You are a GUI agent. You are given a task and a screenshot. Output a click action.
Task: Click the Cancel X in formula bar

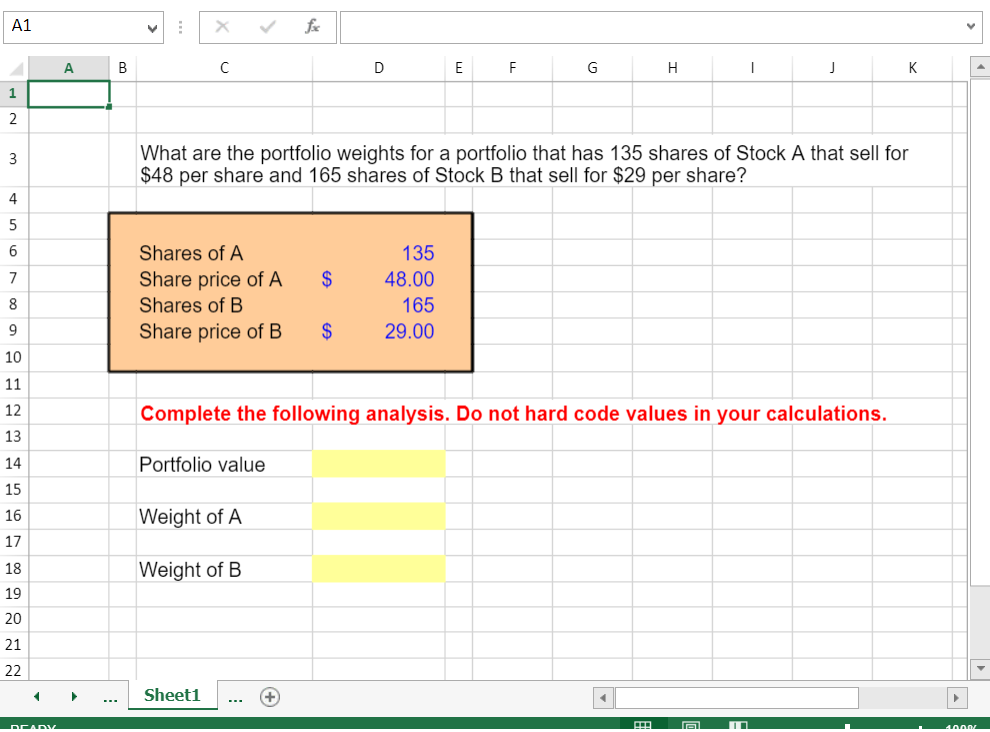coord(222,27)
